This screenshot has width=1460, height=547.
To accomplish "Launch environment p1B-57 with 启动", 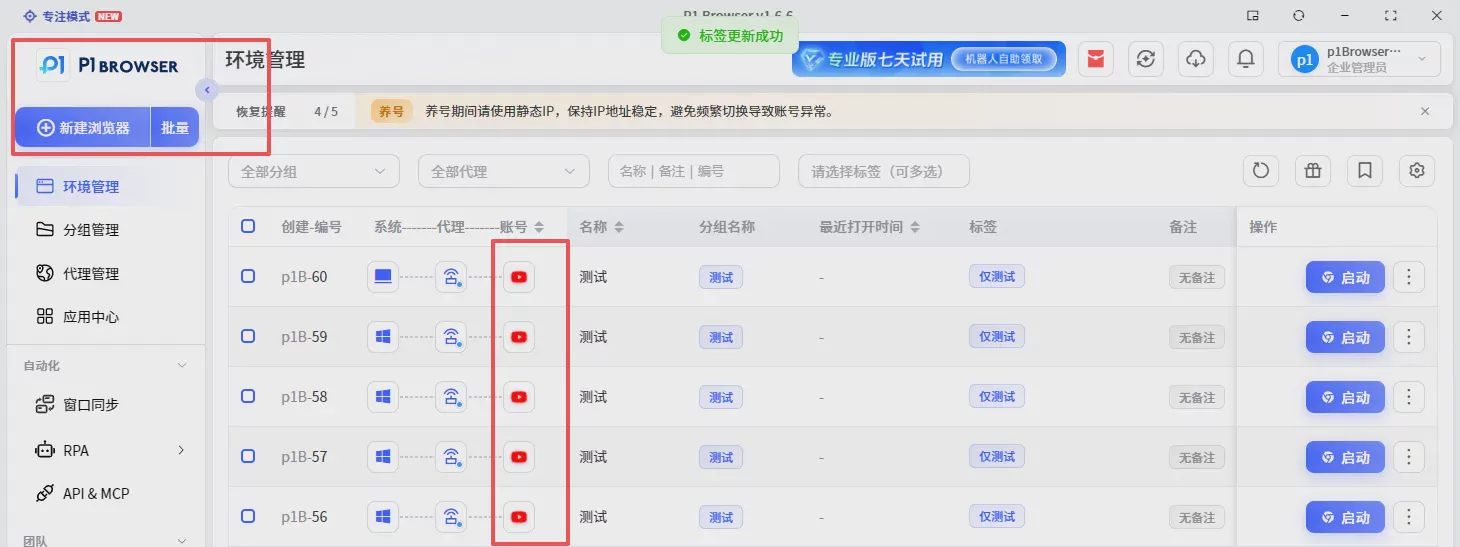I will (1345, 457).
